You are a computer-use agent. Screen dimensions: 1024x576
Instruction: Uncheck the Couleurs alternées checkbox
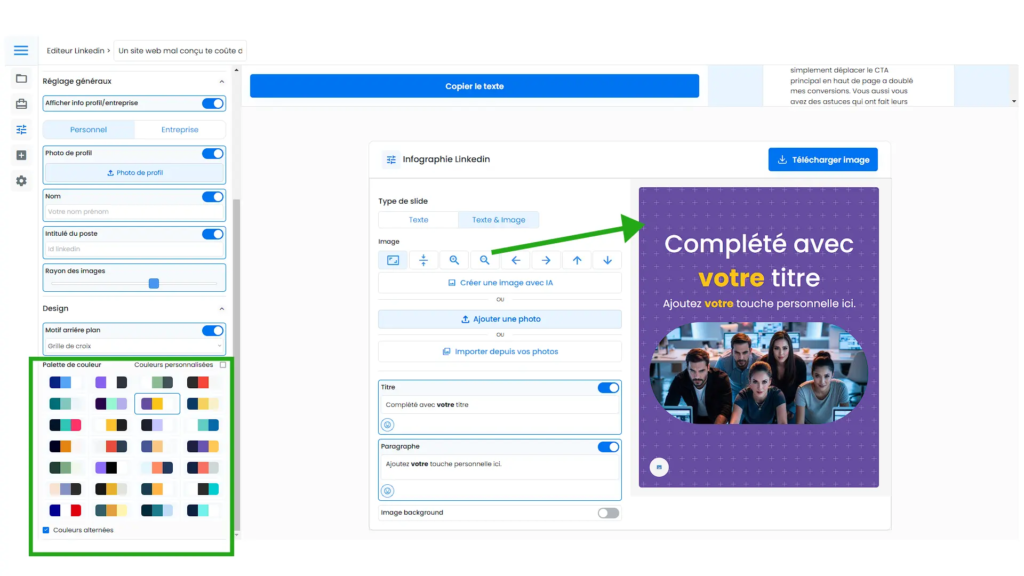pos(46,530)
